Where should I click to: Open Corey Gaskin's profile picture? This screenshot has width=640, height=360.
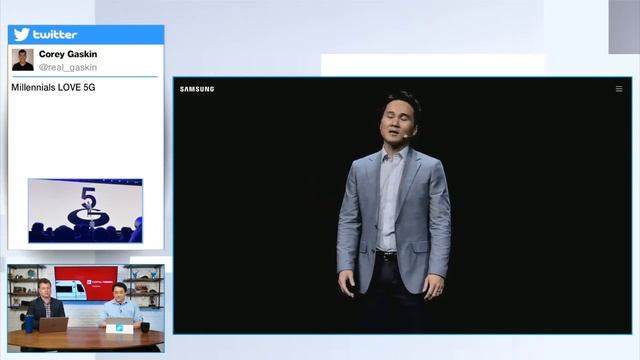[22, 60]
